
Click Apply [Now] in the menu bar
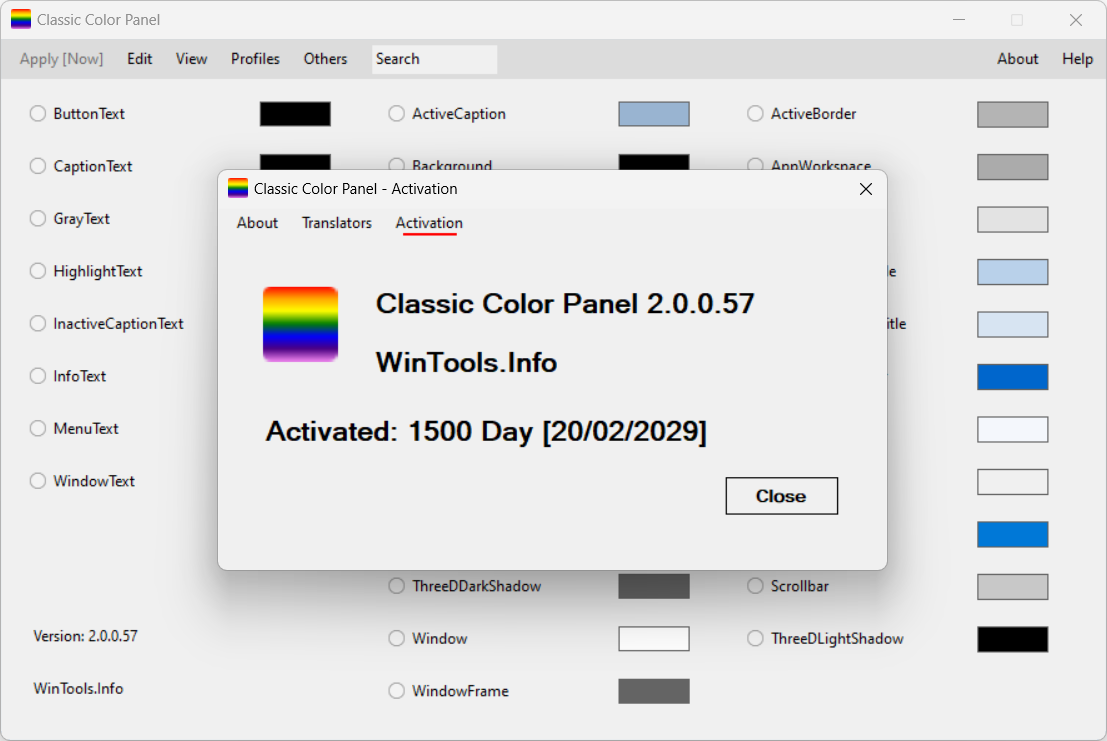click(61, 59)
